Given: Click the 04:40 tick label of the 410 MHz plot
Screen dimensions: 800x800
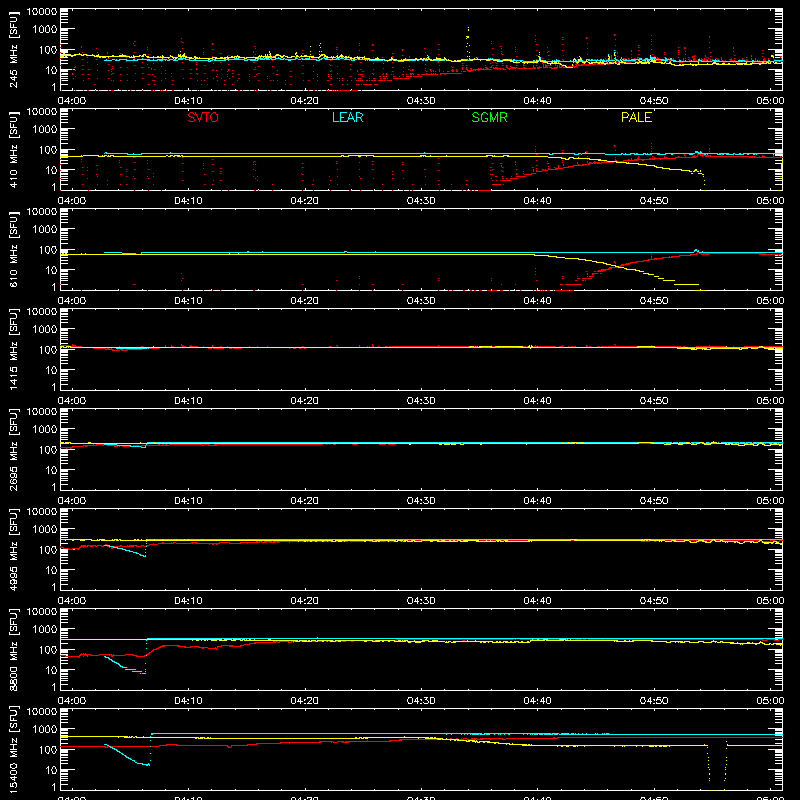Looking at the screenshot, I should click(x=537, y=201).
